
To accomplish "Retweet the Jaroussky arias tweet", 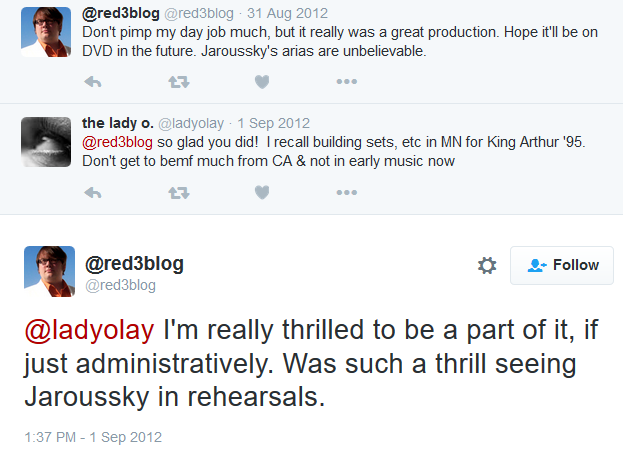I will click(179, 82).
